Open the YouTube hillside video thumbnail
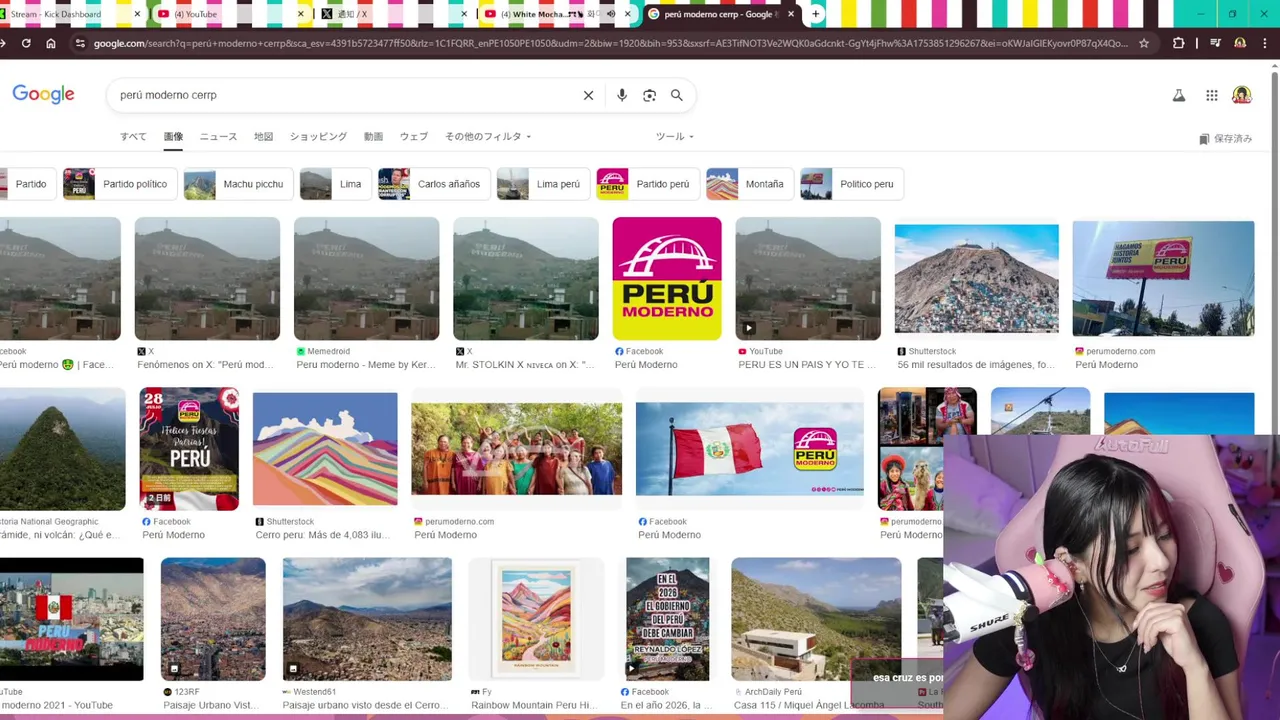Image resolution: width=1280 pixels, height=720 pixels. (808, 278)
